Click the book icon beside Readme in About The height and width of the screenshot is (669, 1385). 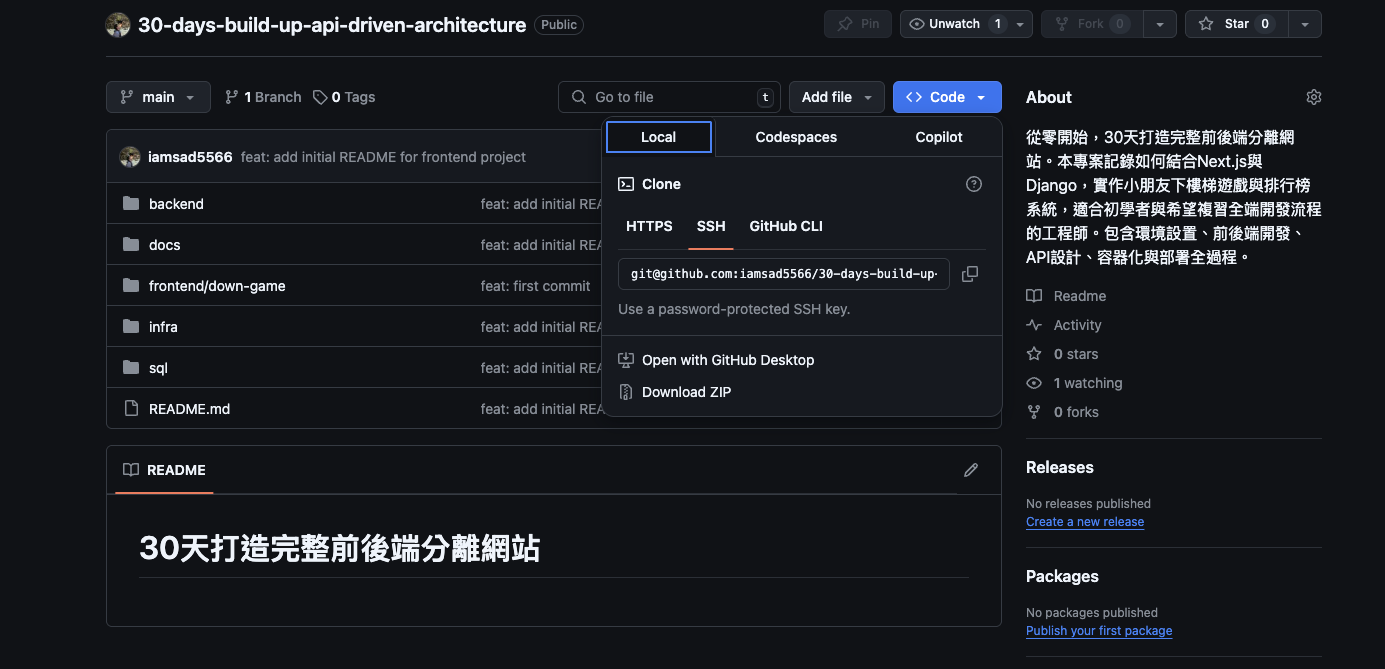point(1034,296)
